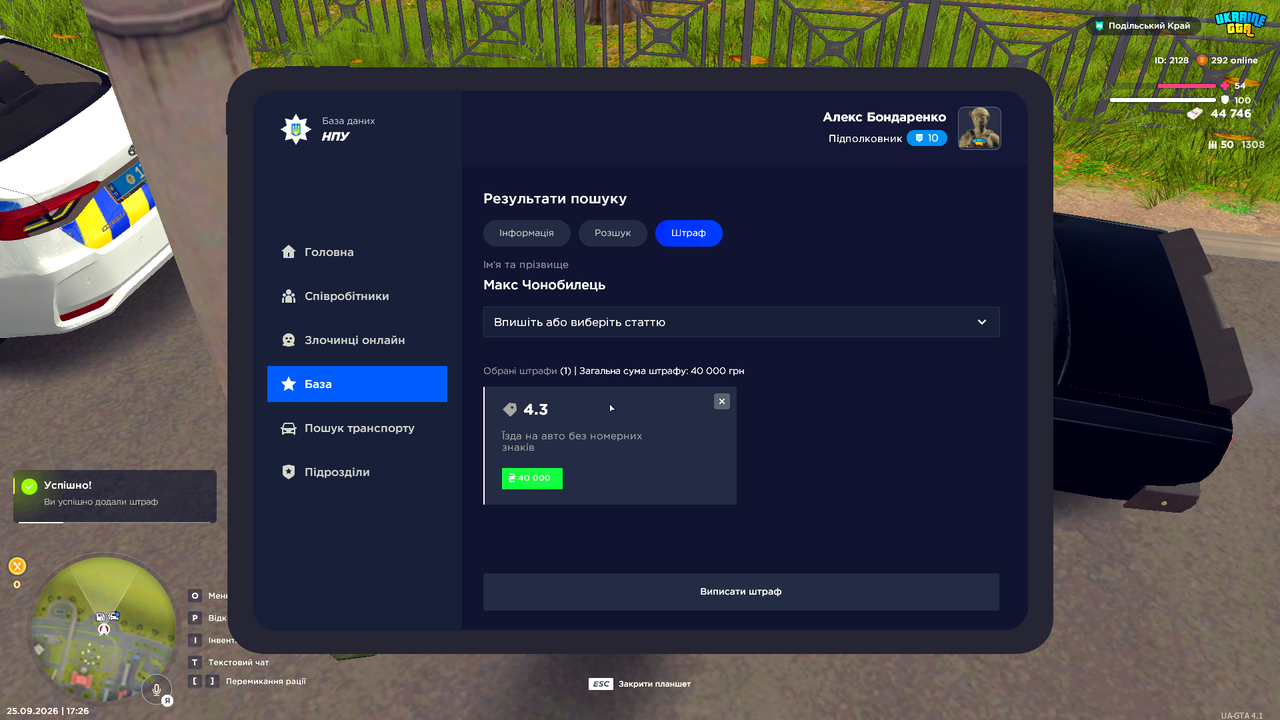The width and height of the screenshot is (1280, 720).
Task: Click the house icon beside Головна
Action: tap(289, 252)
